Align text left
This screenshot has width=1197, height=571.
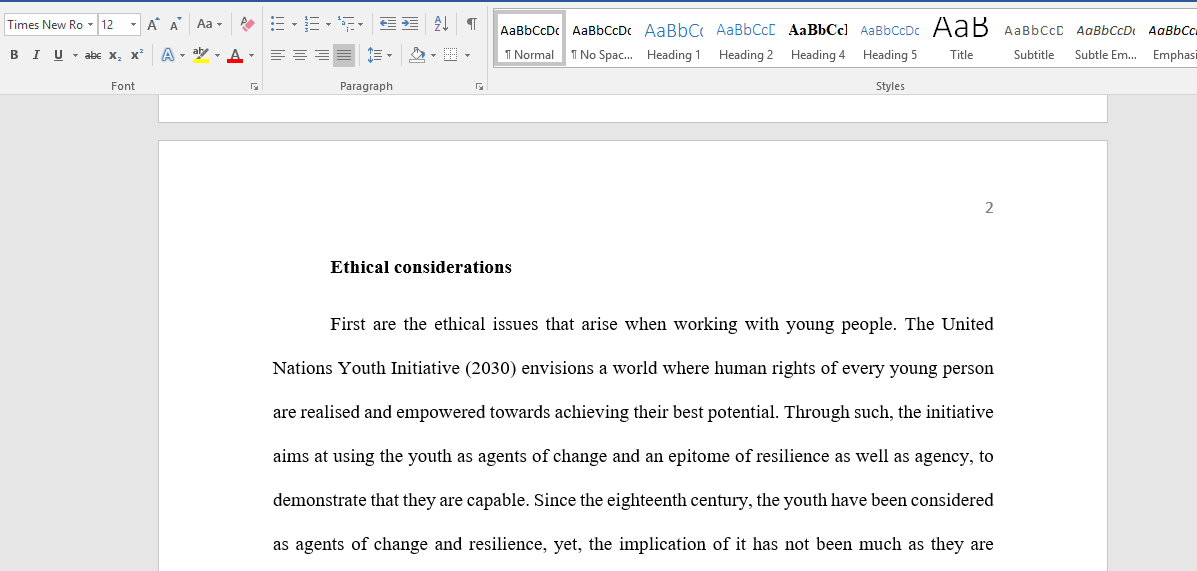point(278,55)
